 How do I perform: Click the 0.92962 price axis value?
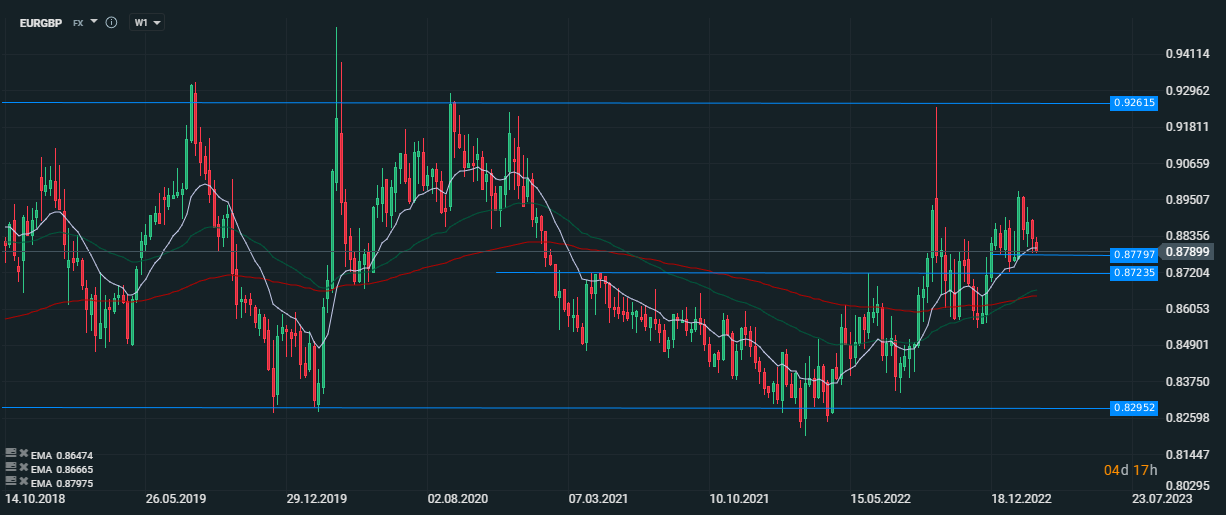tap(1188, 90)
